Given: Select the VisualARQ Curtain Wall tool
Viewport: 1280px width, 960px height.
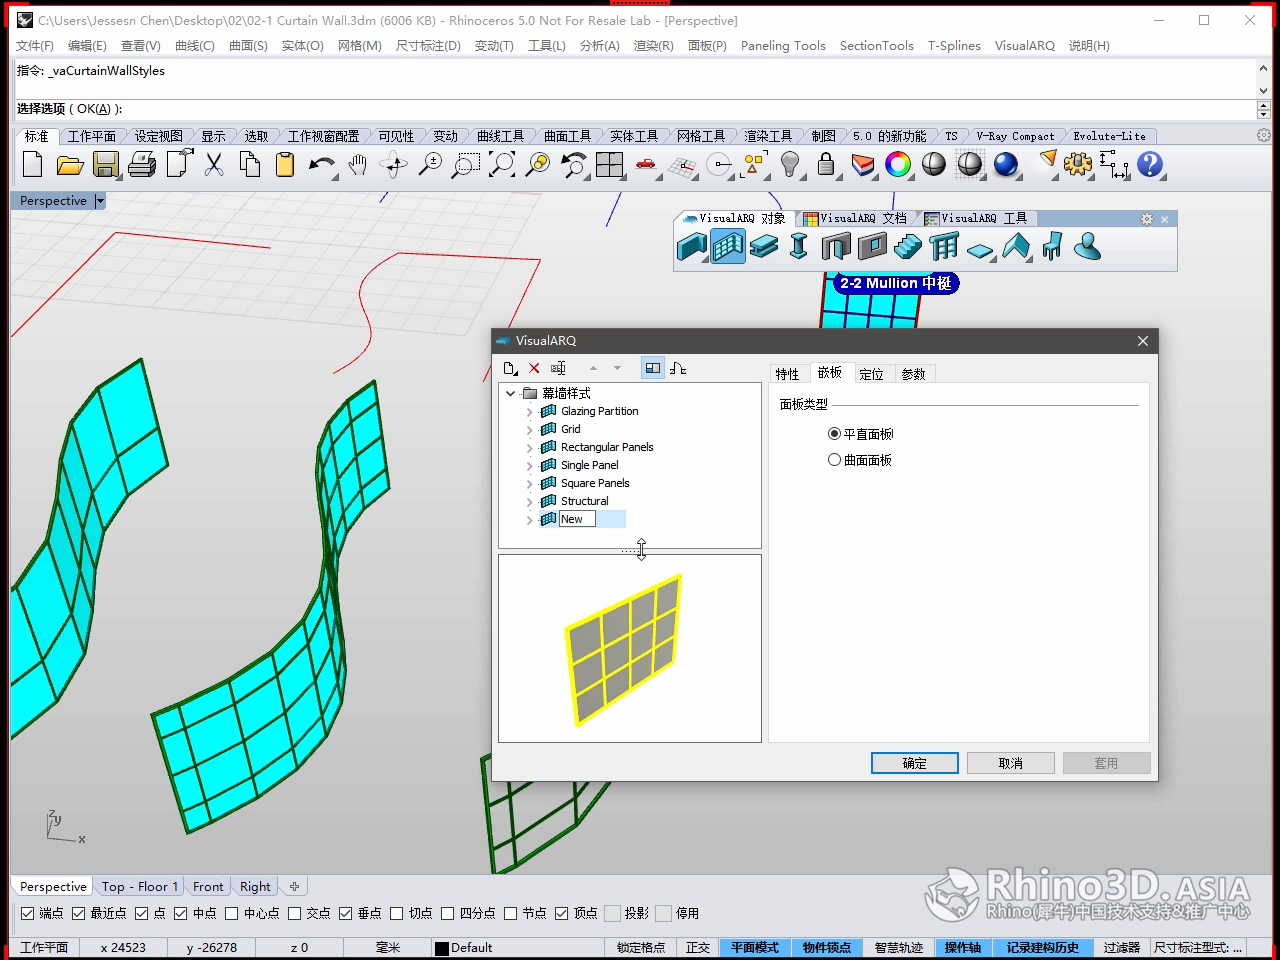Looking at the screenshot, I should (x=728, y=246).
